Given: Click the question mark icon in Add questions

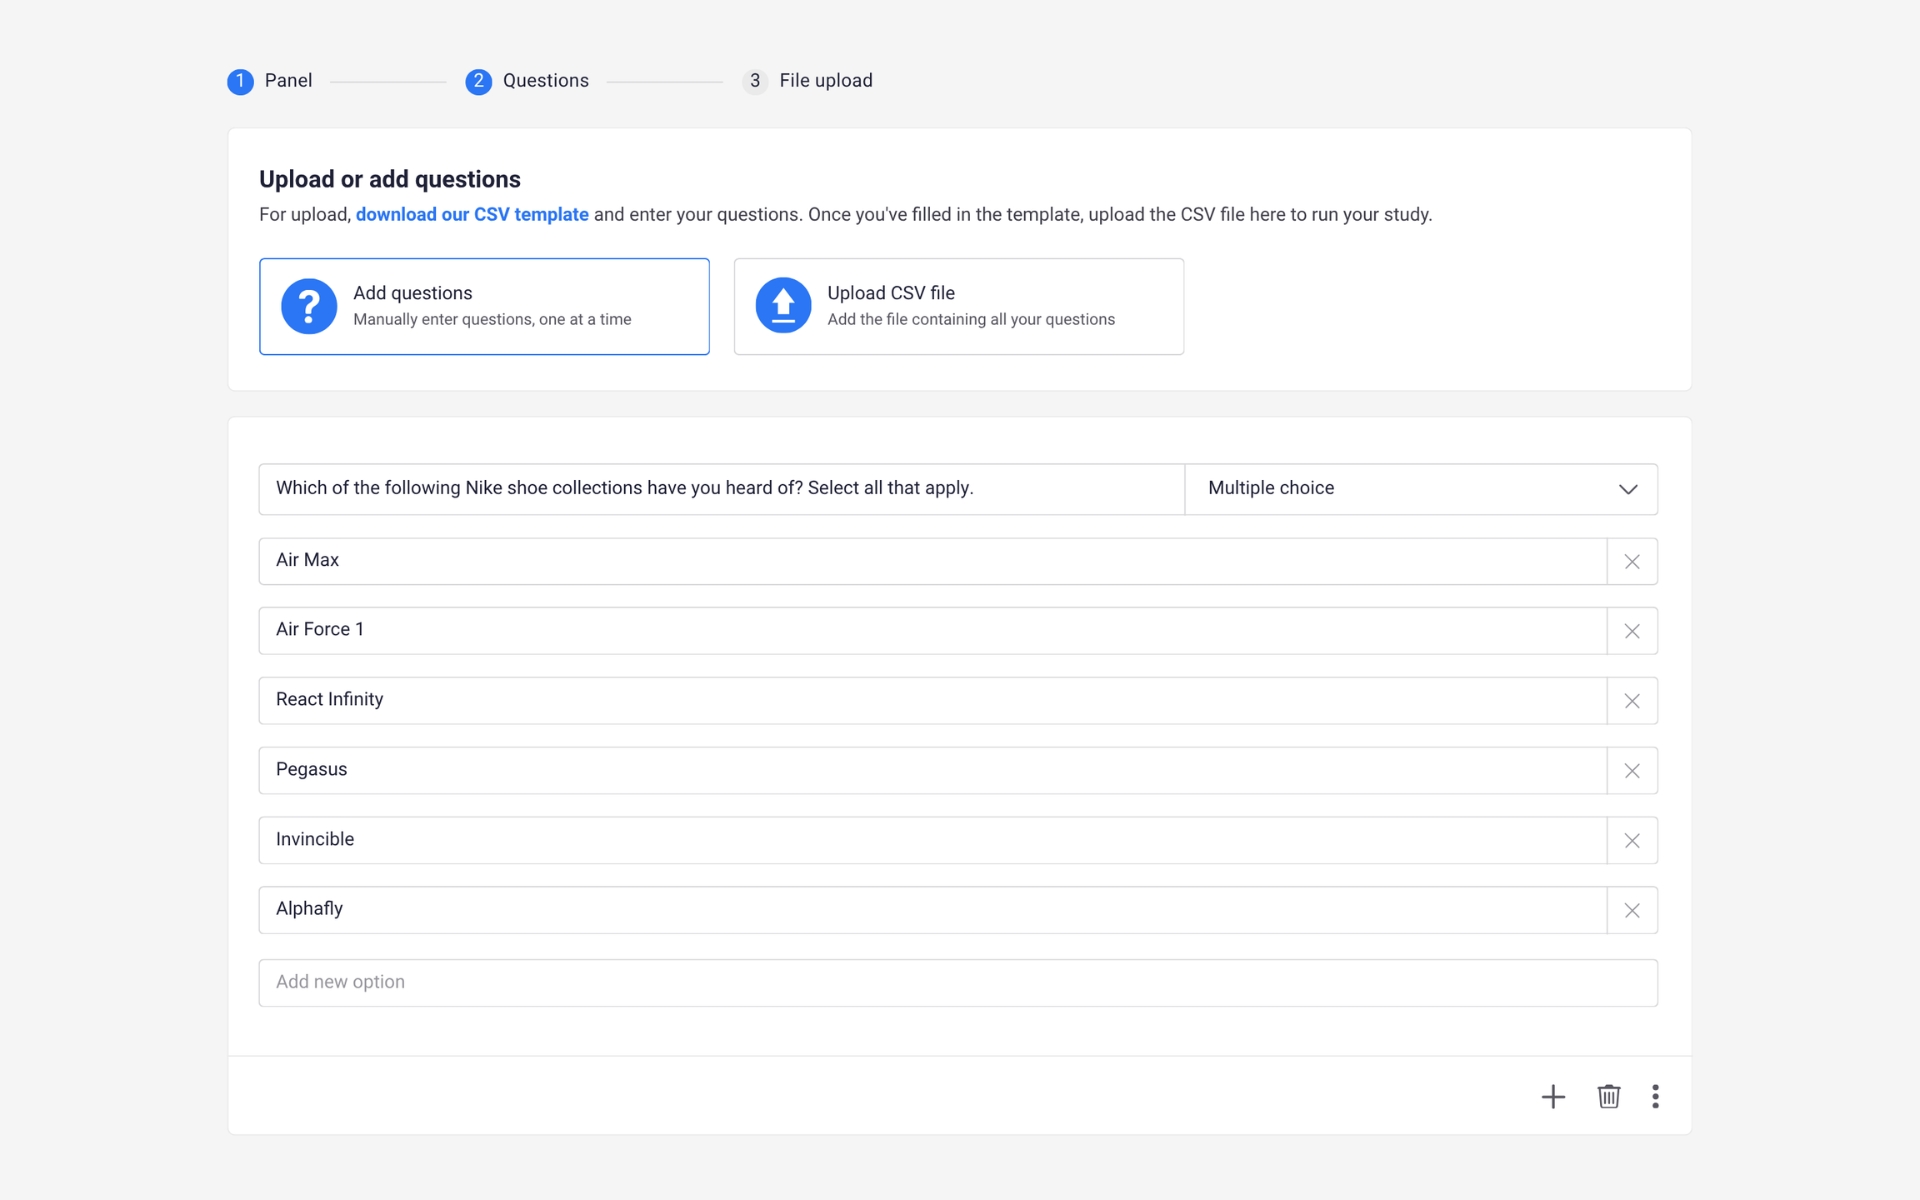Looking at the screenshot, I should (309, 306).
